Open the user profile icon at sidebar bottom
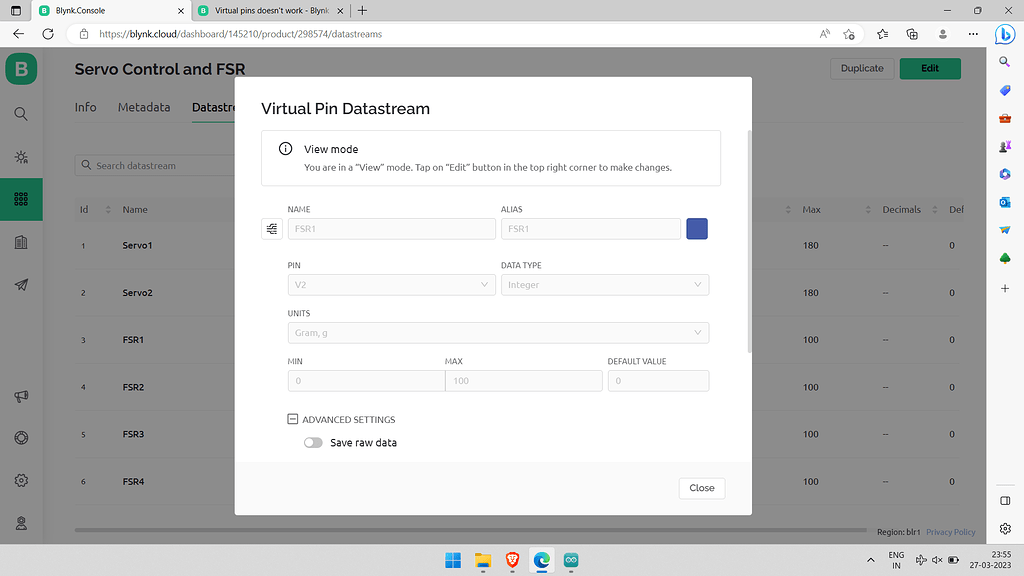This screenshot has height=576, width=1024. (20, 523)
